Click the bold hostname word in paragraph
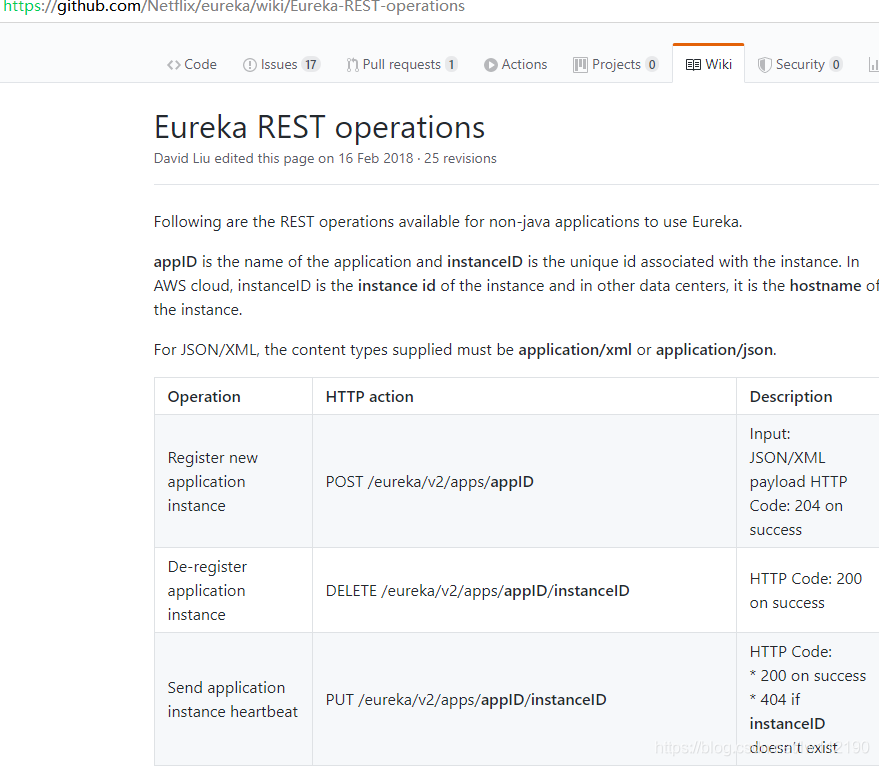879x766 pixels. [825, 286]
